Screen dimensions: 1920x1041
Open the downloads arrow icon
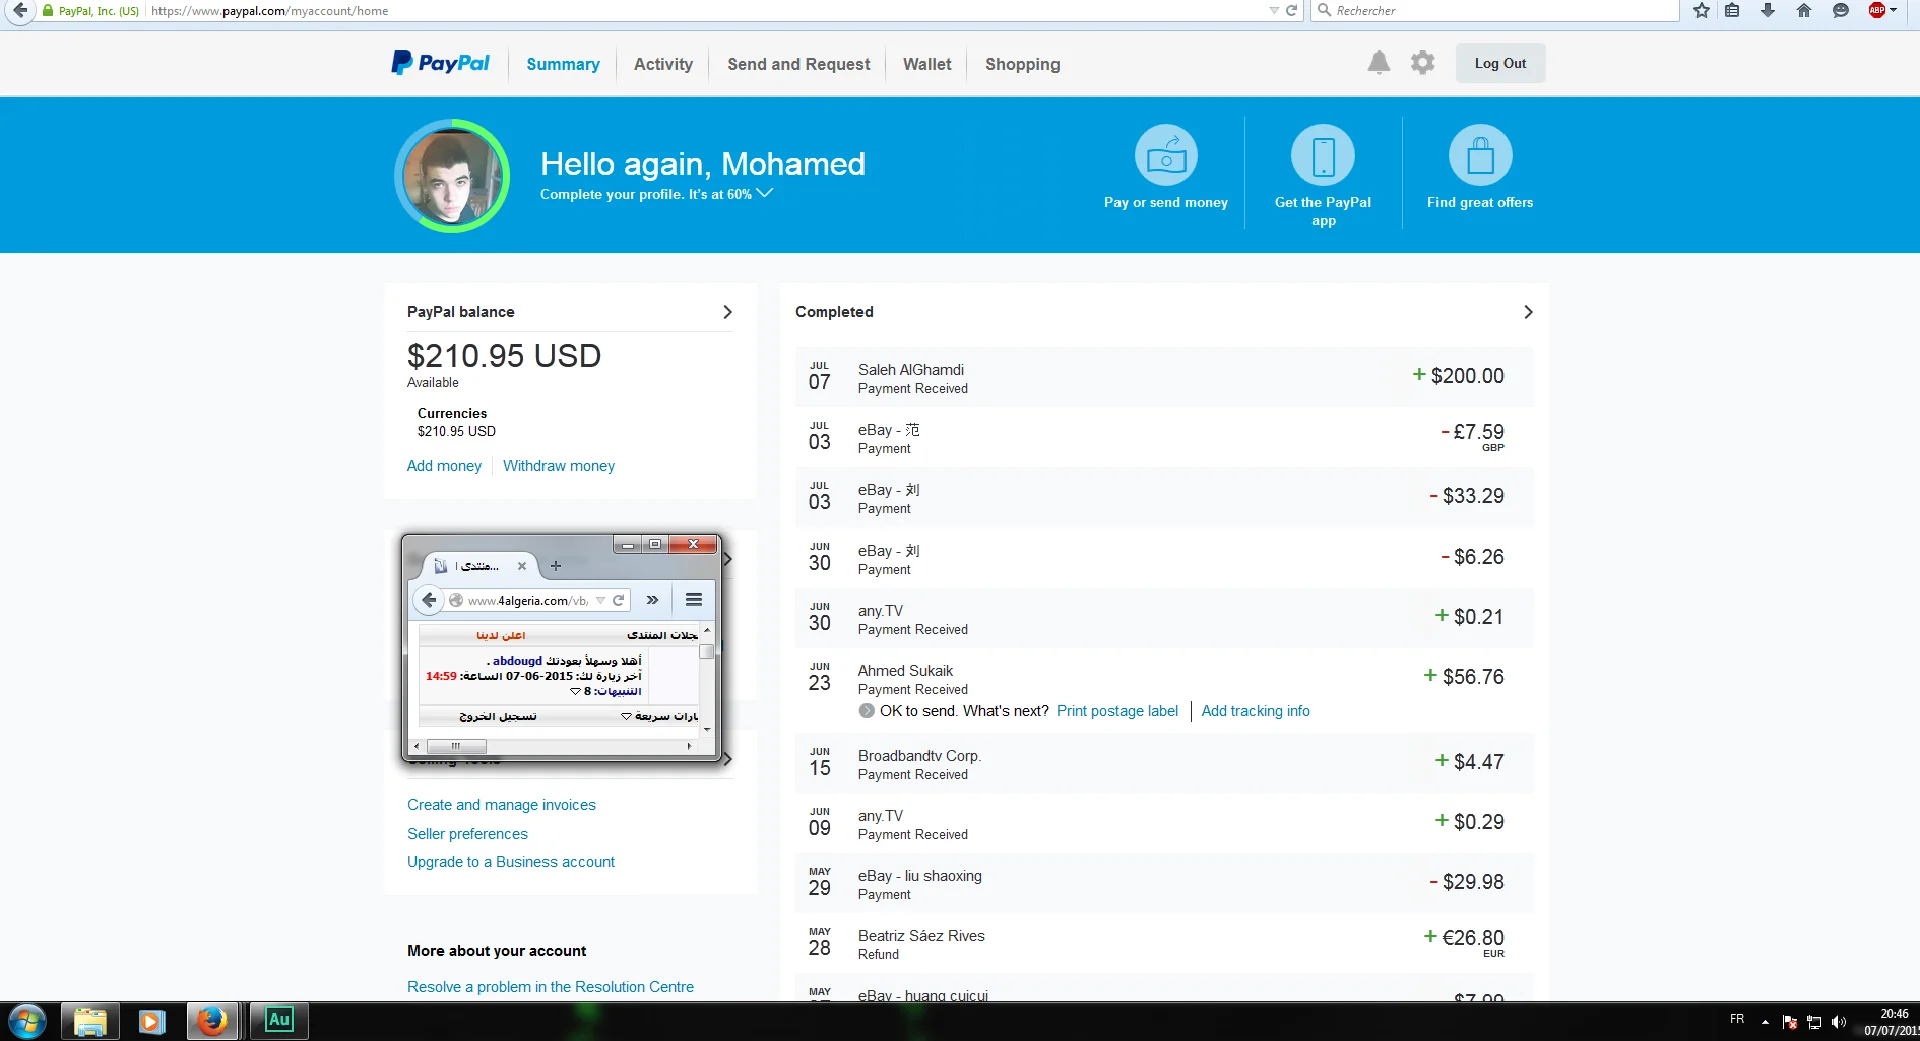pyautogui.click(x=1768, y=11)
